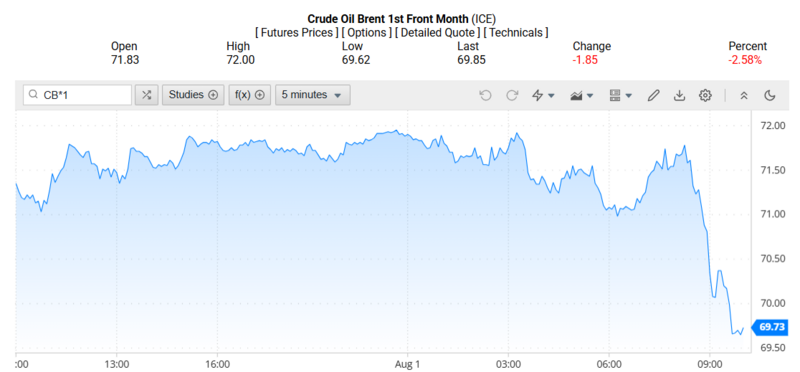
Task: Click the download chart icon
Action: (x=679, y=95)
